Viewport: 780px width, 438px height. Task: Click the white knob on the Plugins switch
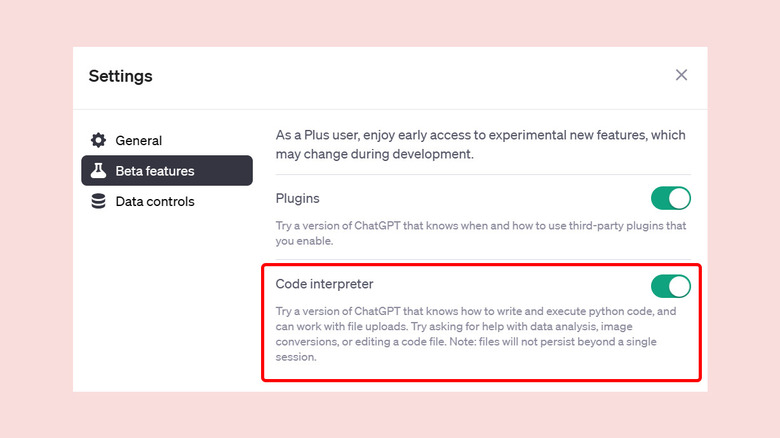(x=679, y=198)
